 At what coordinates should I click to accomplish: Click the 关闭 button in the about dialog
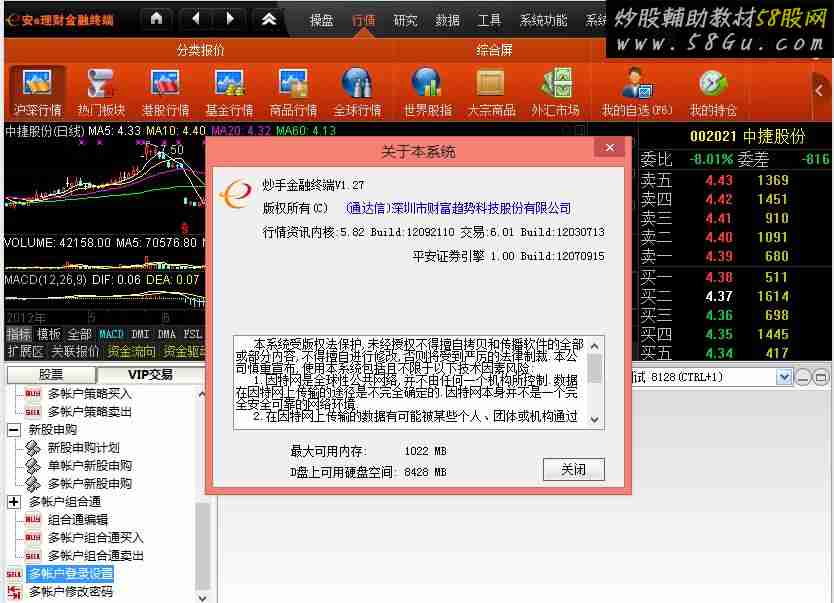tap(573, 470)
